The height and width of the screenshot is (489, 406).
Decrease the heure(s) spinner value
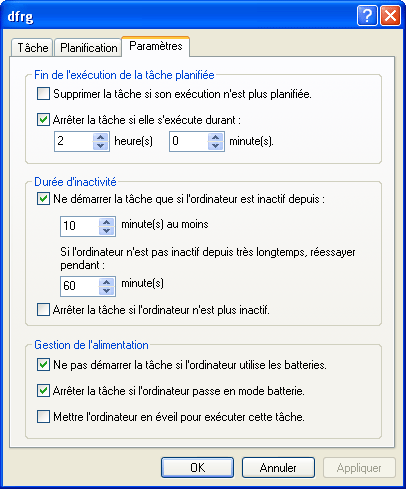coord(100,146)
